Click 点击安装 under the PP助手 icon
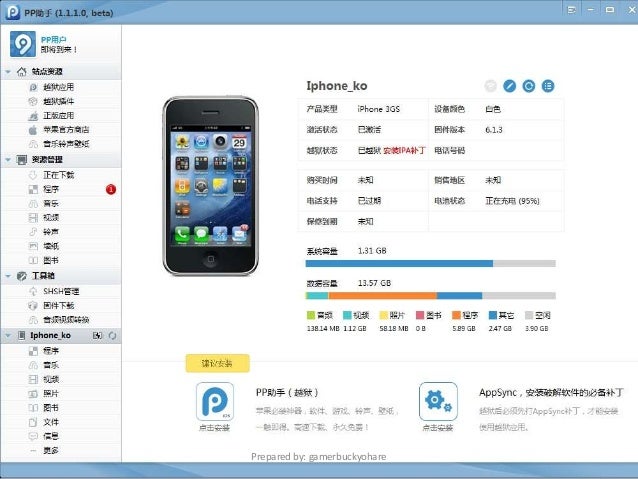Image resolution: width=638 pixels, height=479 pixels. point(214,428)
